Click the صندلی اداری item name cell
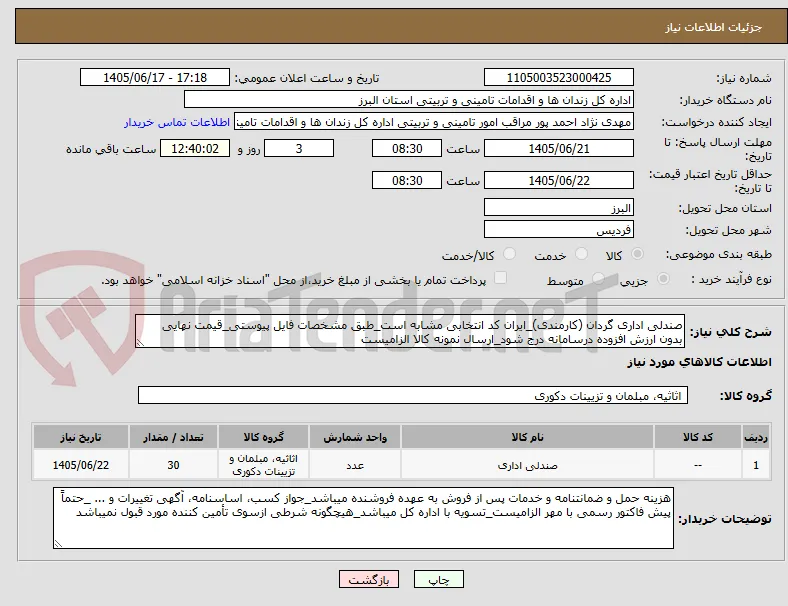788x606 pixels. 527,465
